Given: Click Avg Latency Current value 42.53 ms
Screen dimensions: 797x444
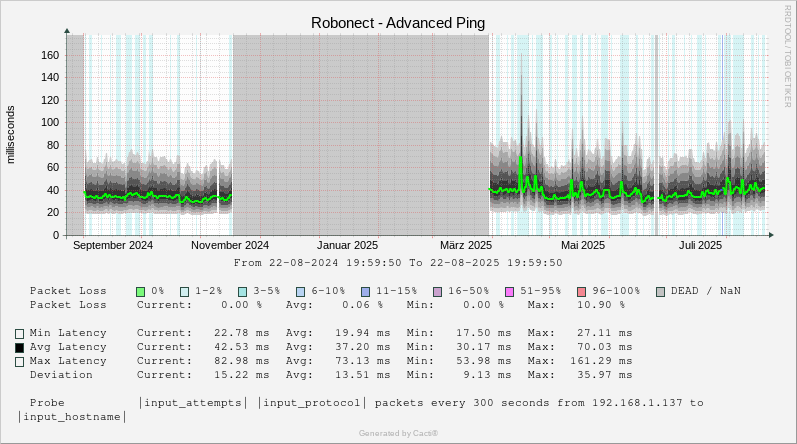Looking at the screenshot, I should 241,347.
